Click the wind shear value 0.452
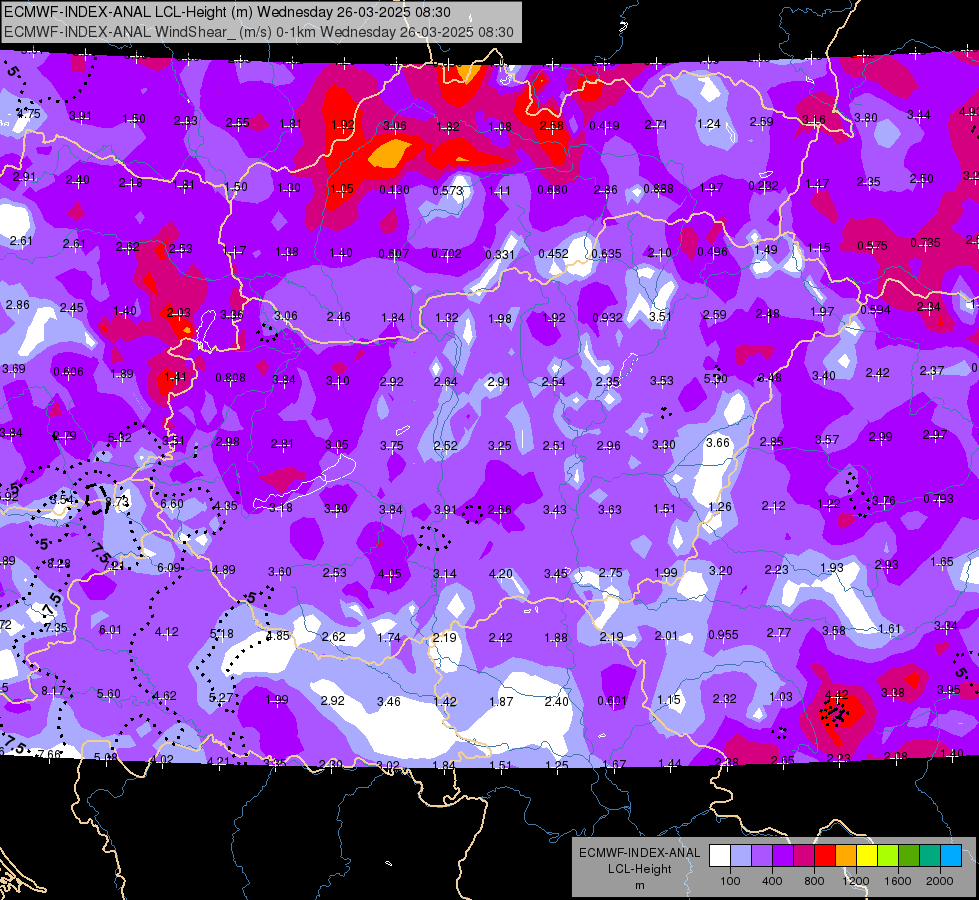Screen dimensions: 979x900 pyautogui.click(x=553, y=254)
